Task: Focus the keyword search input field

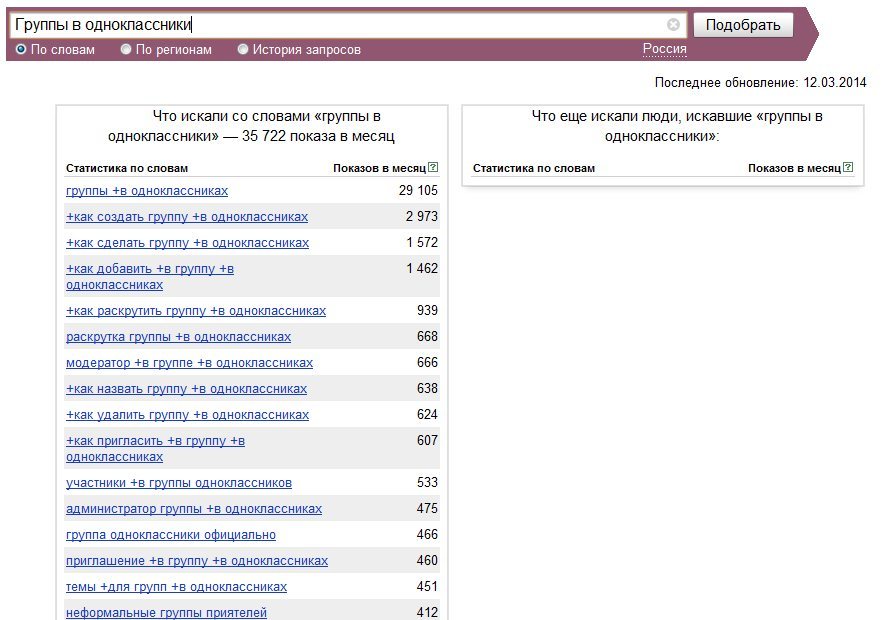Action: tap(338, 25)
